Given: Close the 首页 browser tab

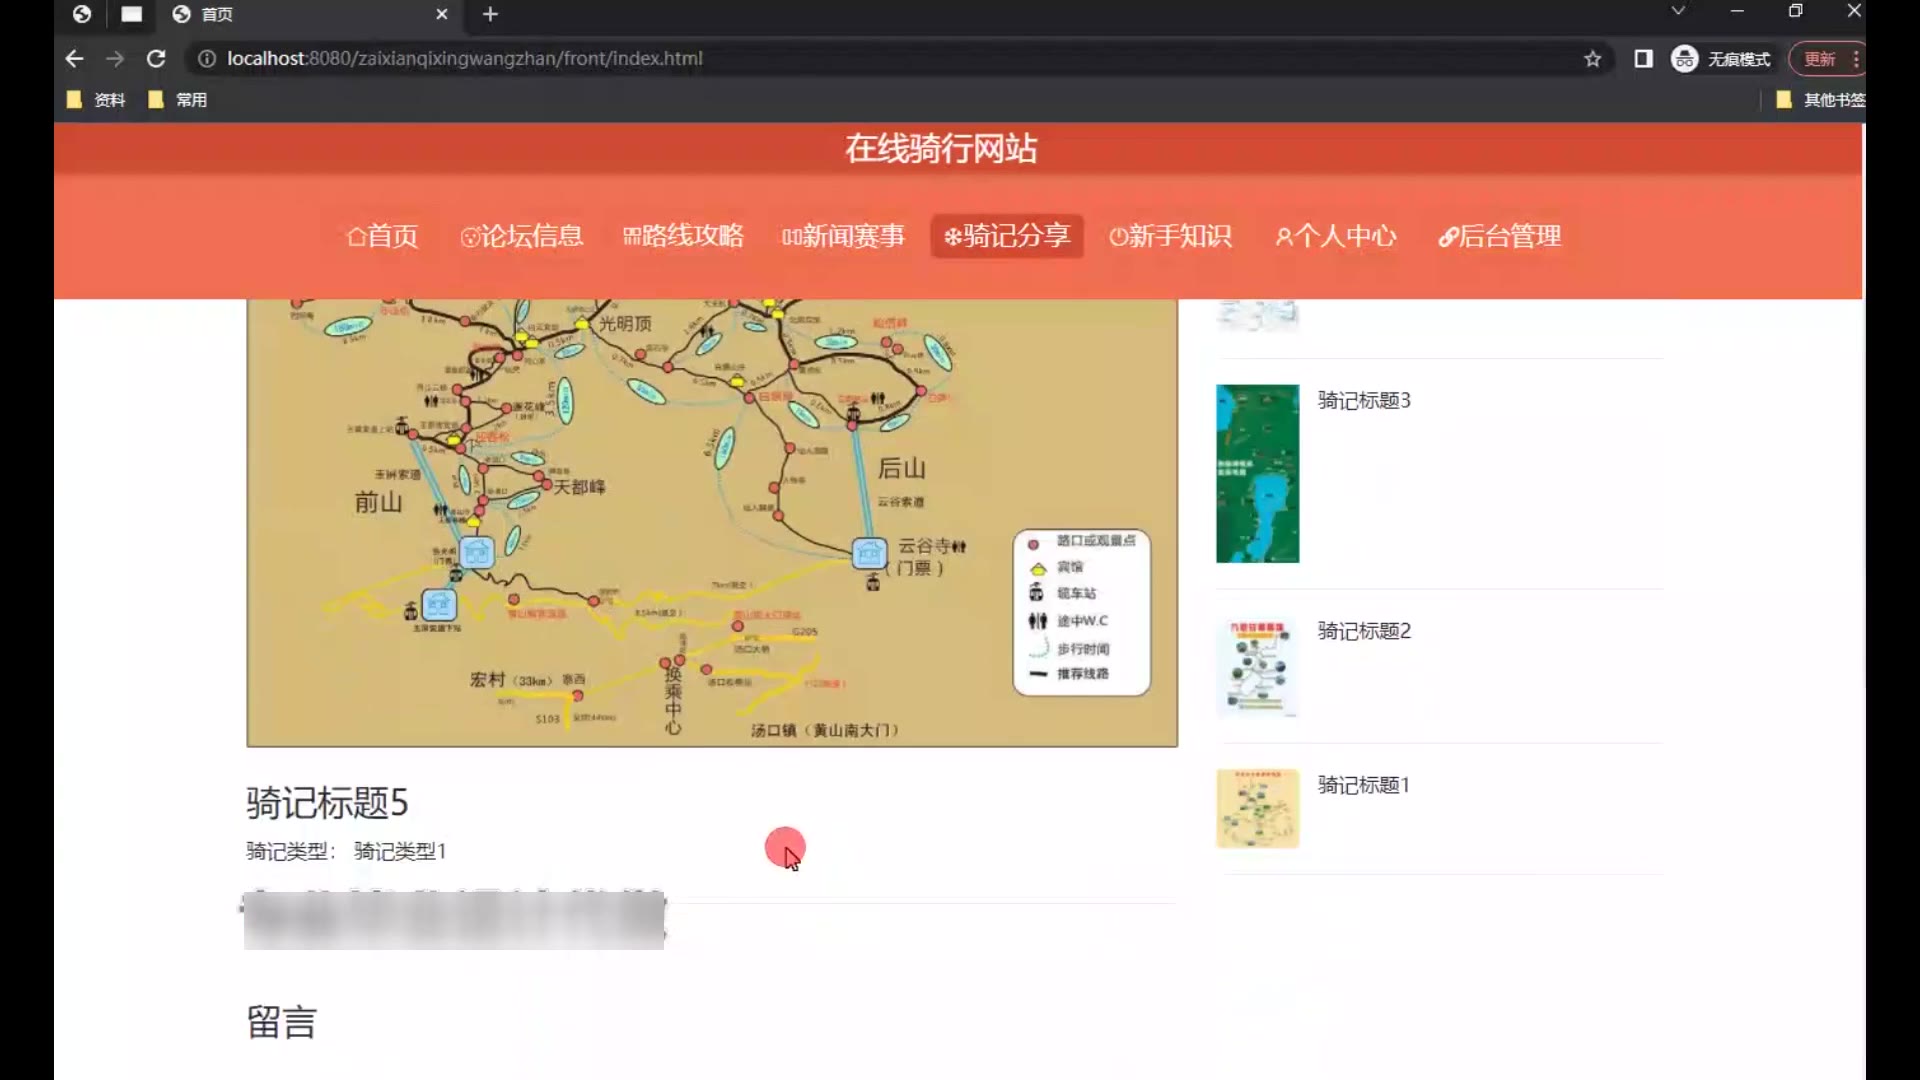Looking at the screenshot, I should (442, 14).
